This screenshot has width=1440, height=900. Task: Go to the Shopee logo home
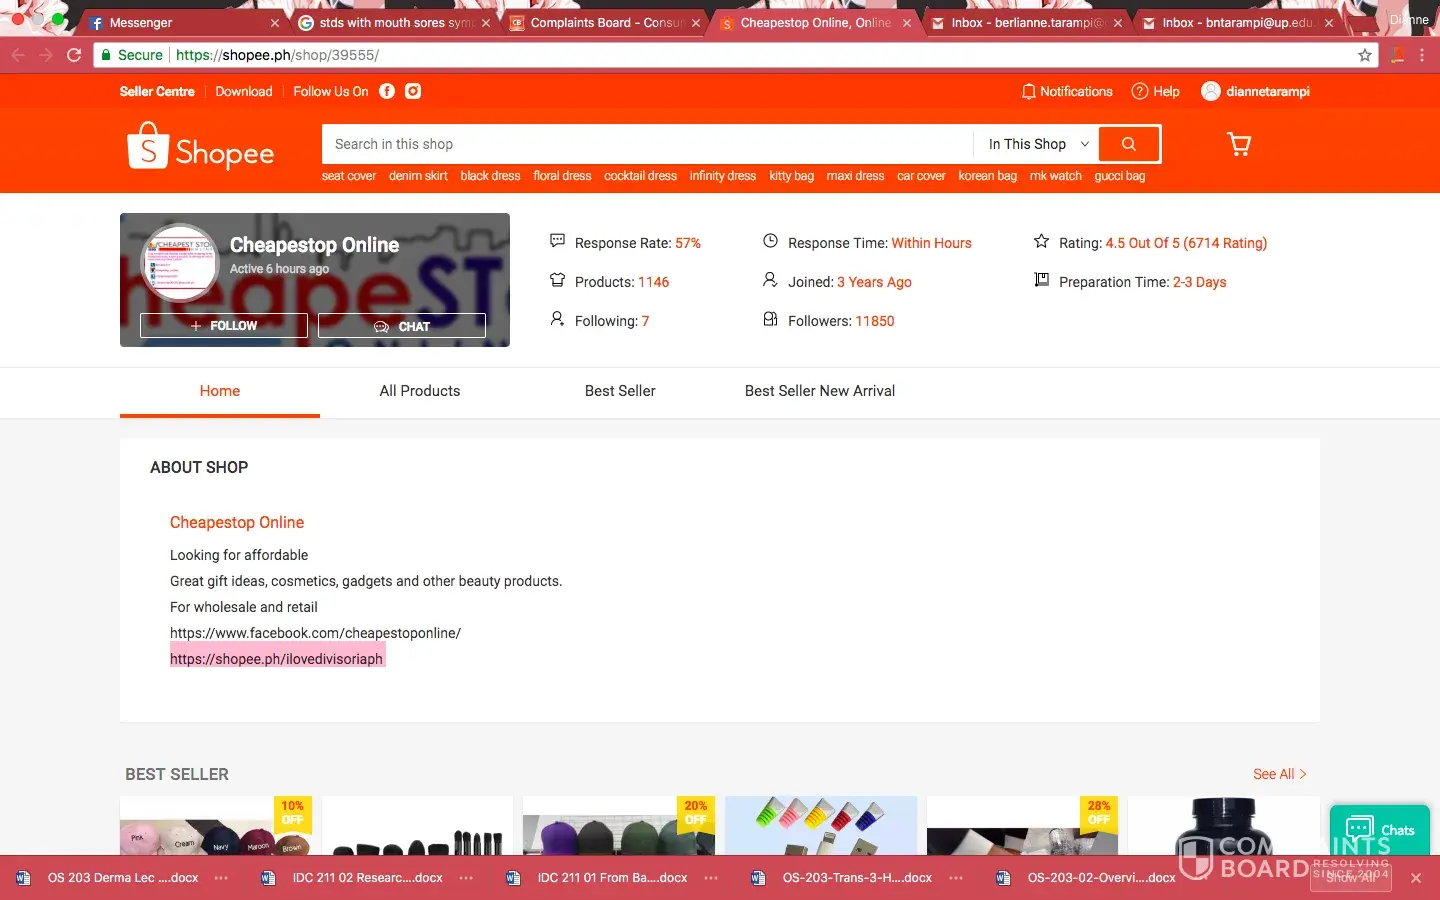(x=201, y=147)
